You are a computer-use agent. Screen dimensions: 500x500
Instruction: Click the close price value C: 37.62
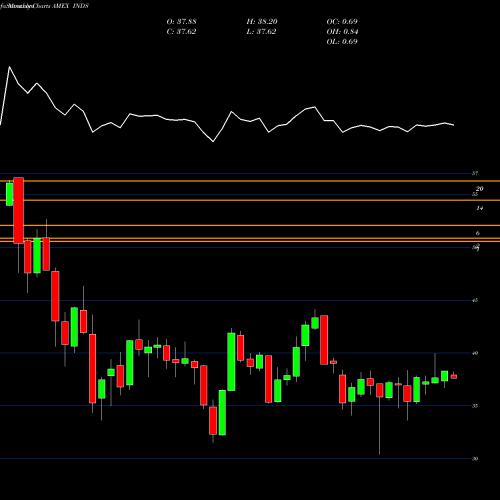[181, 32]
